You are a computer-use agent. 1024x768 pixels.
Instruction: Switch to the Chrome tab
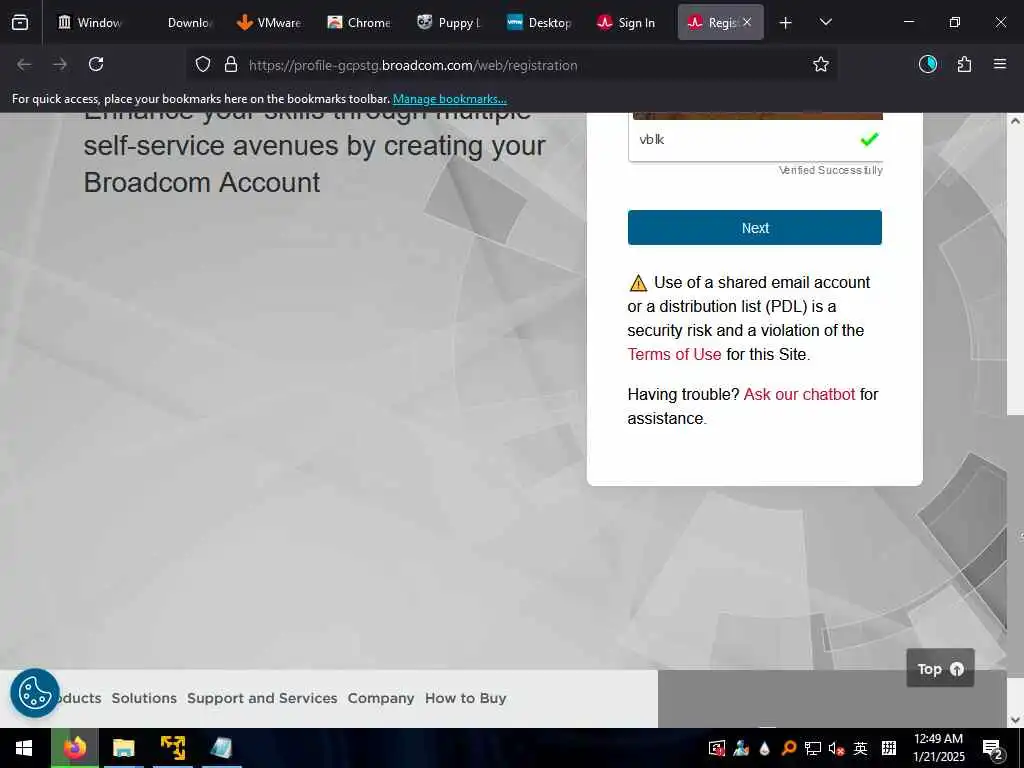point(359,22)
